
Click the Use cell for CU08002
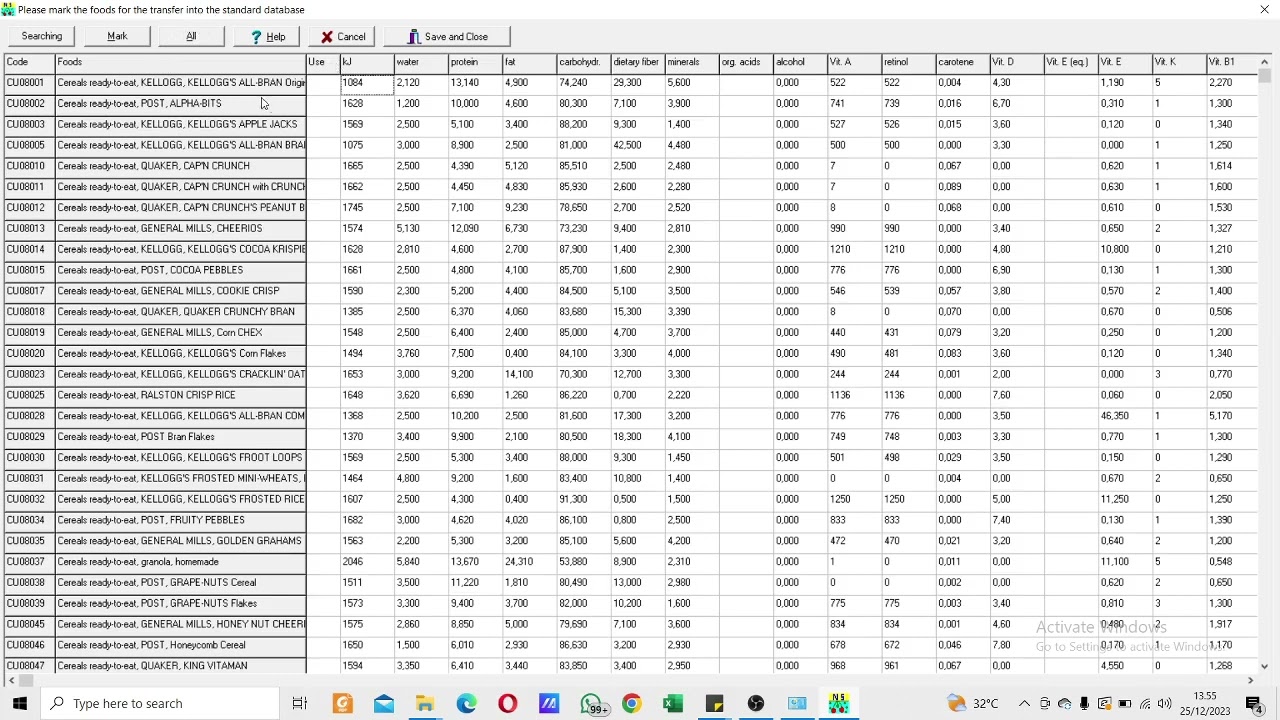click(x=323, y=104)
